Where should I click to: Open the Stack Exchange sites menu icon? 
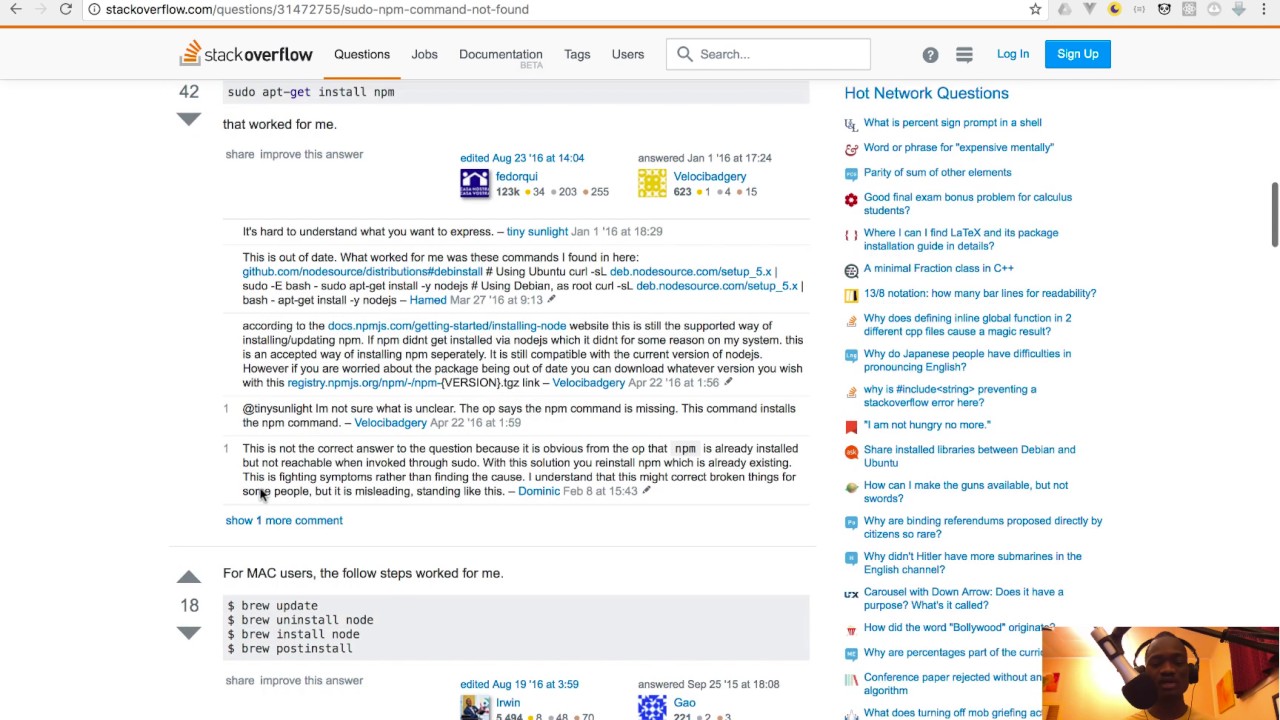tap(964, 55)
